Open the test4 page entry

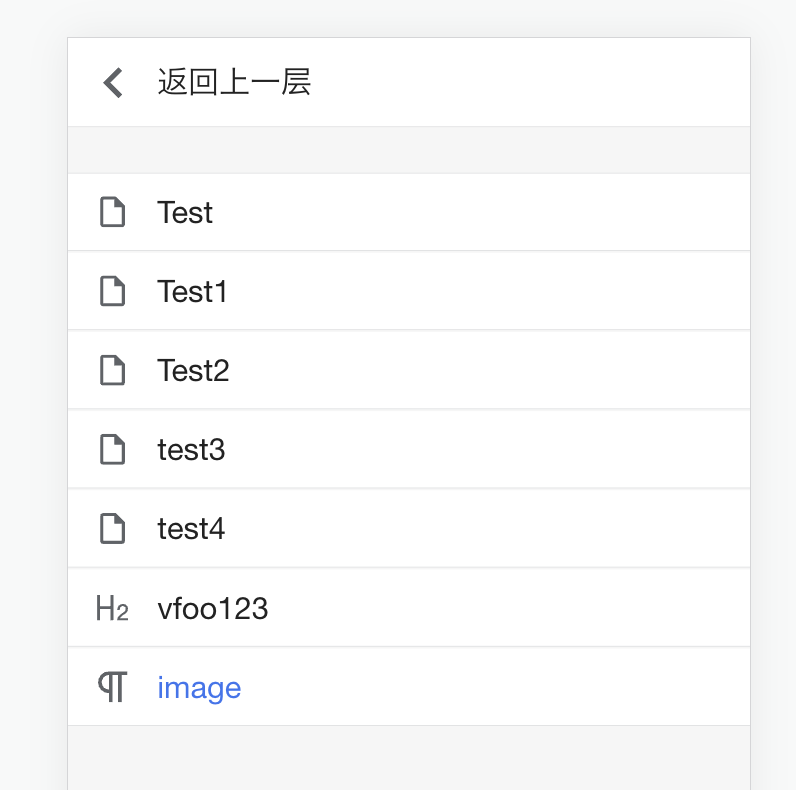click(191, 529)
